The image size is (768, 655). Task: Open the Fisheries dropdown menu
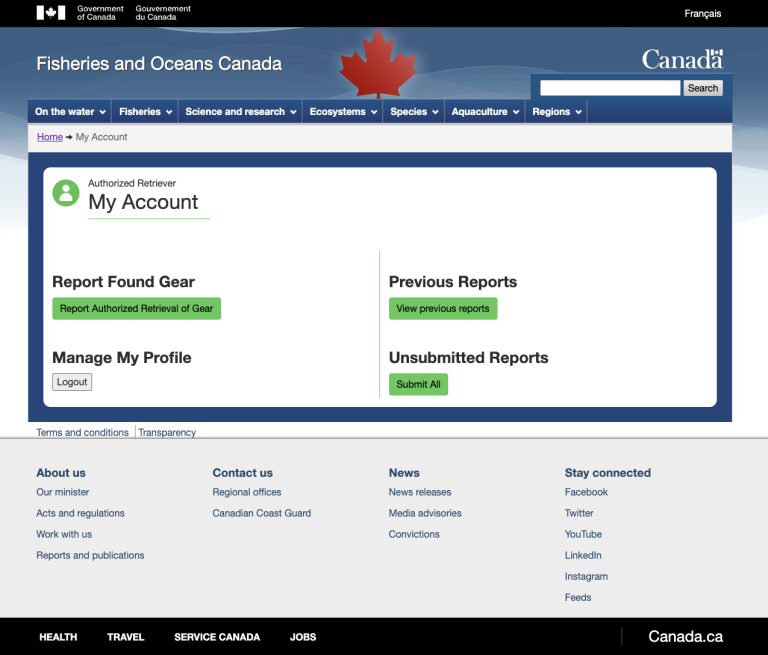145,112
